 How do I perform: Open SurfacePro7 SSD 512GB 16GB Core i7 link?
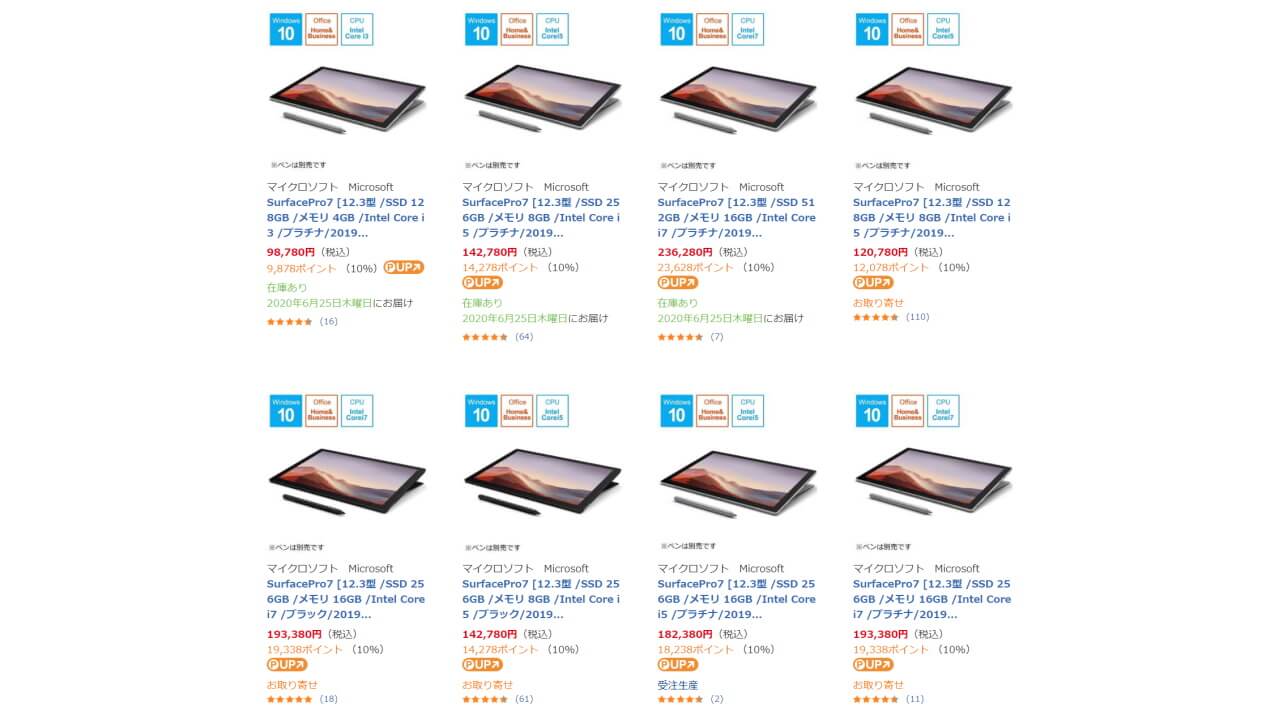tap(736, 217)
